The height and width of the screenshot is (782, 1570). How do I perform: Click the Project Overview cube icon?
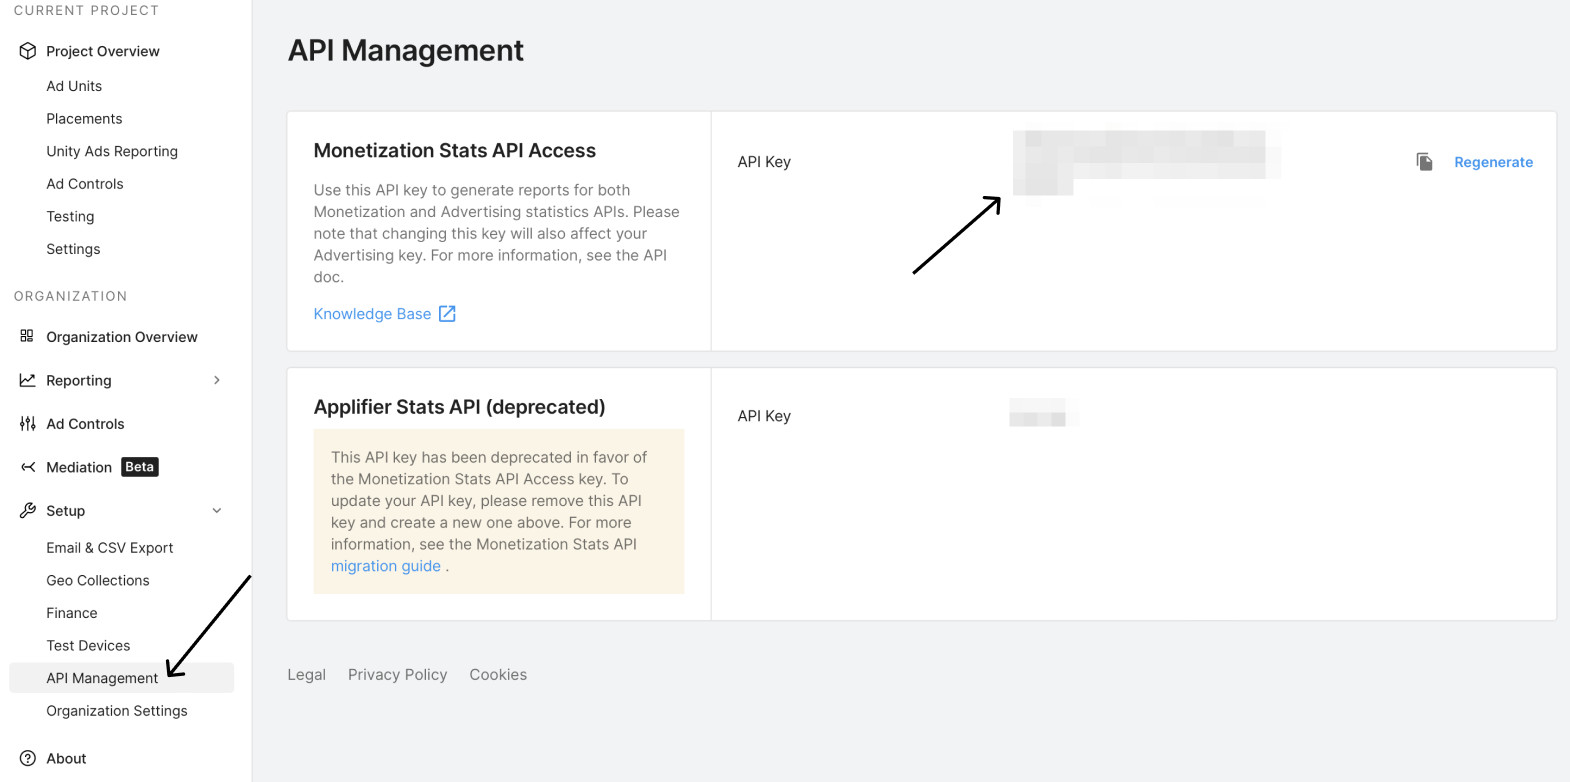click(28, 51)
